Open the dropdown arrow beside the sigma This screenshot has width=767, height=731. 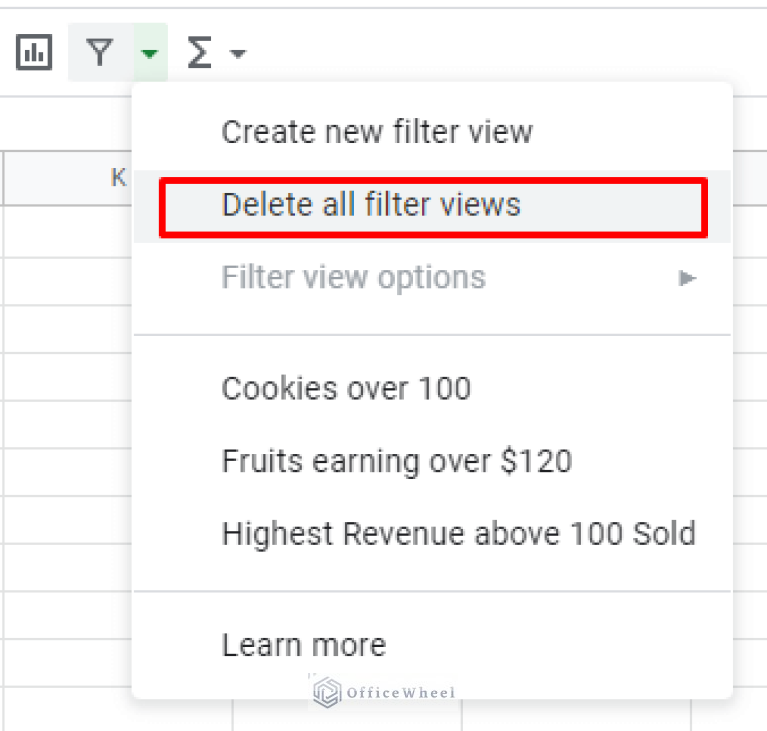coord(238,54)
